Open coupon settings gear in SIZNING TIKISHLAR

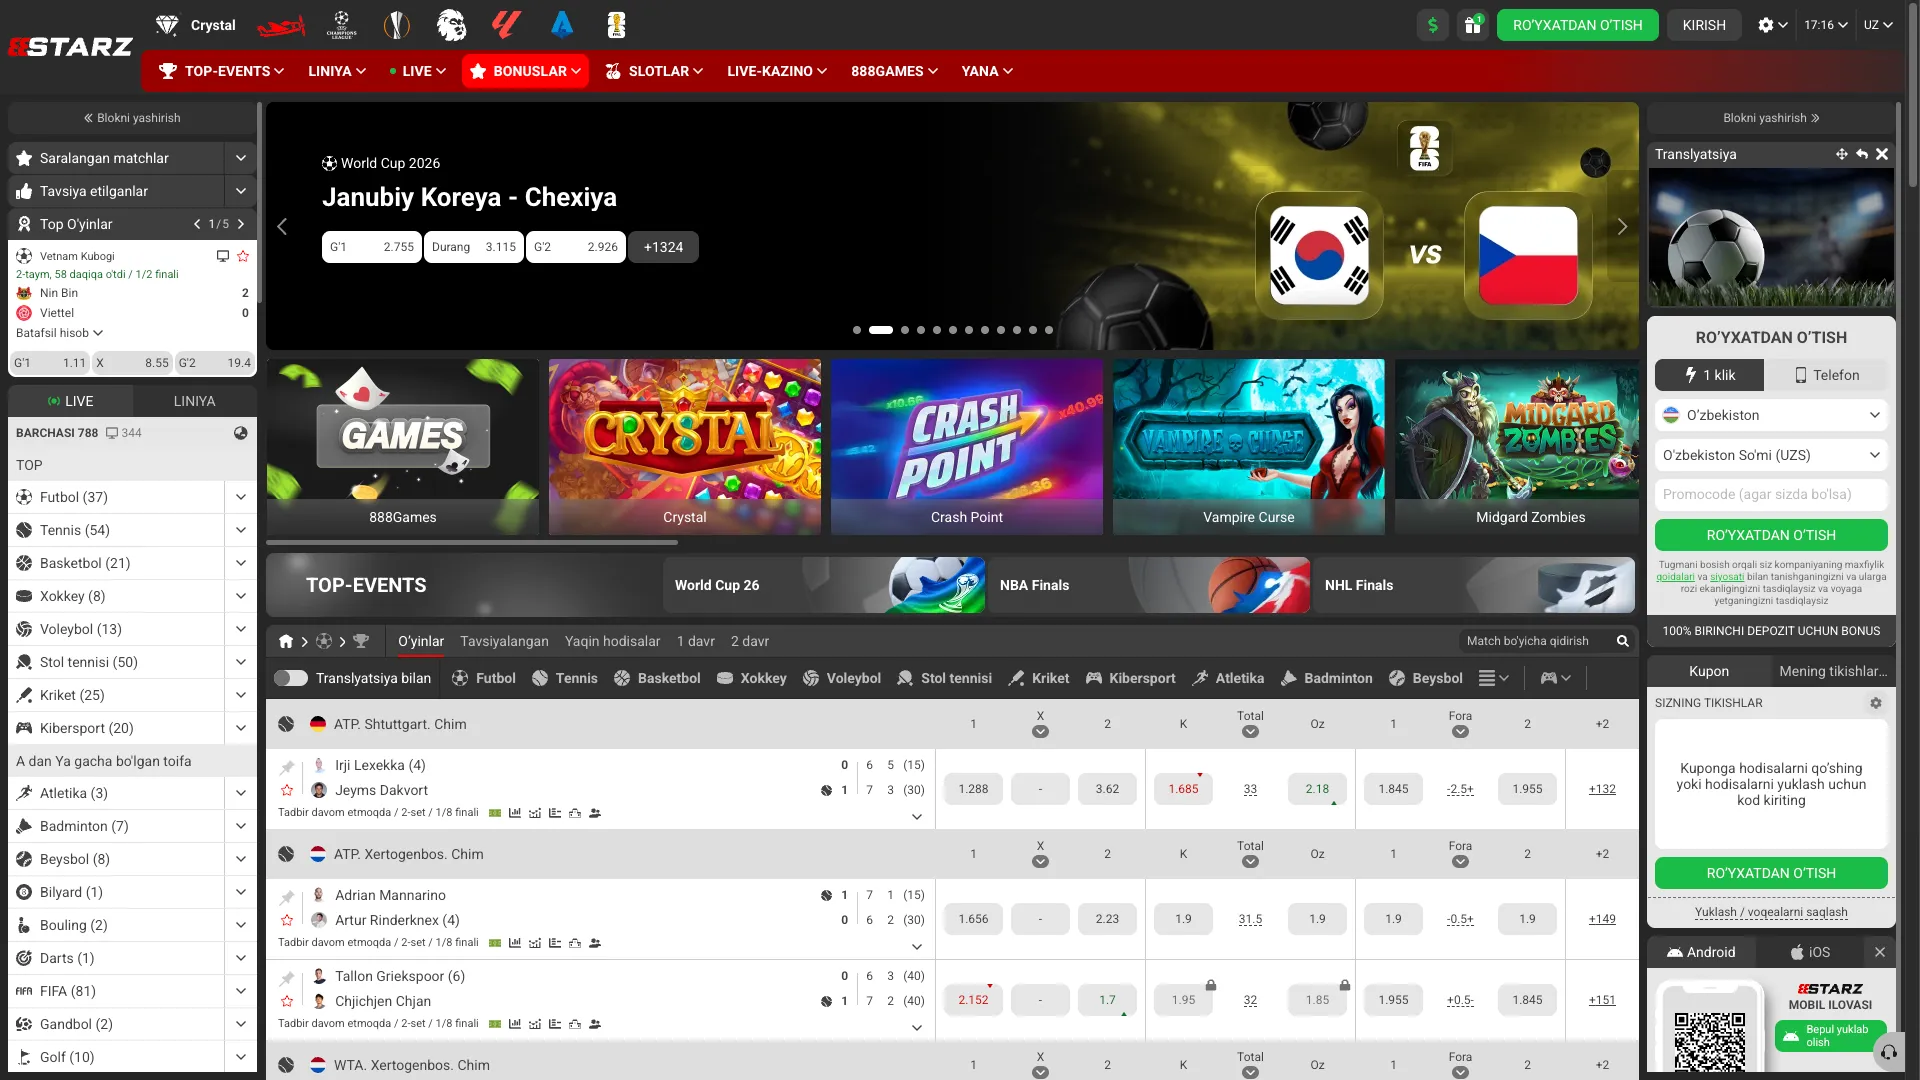coord(1876,703)
